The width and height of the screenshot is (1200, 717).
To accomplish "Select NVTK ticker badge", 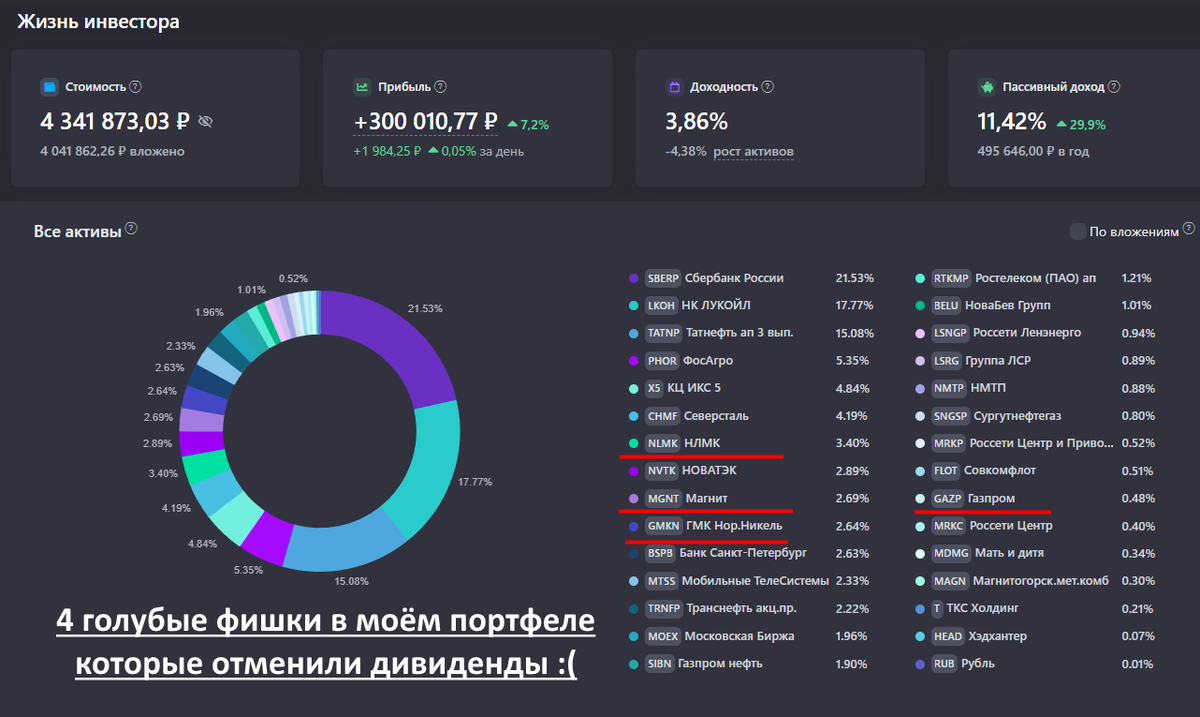I will [662, 470].
